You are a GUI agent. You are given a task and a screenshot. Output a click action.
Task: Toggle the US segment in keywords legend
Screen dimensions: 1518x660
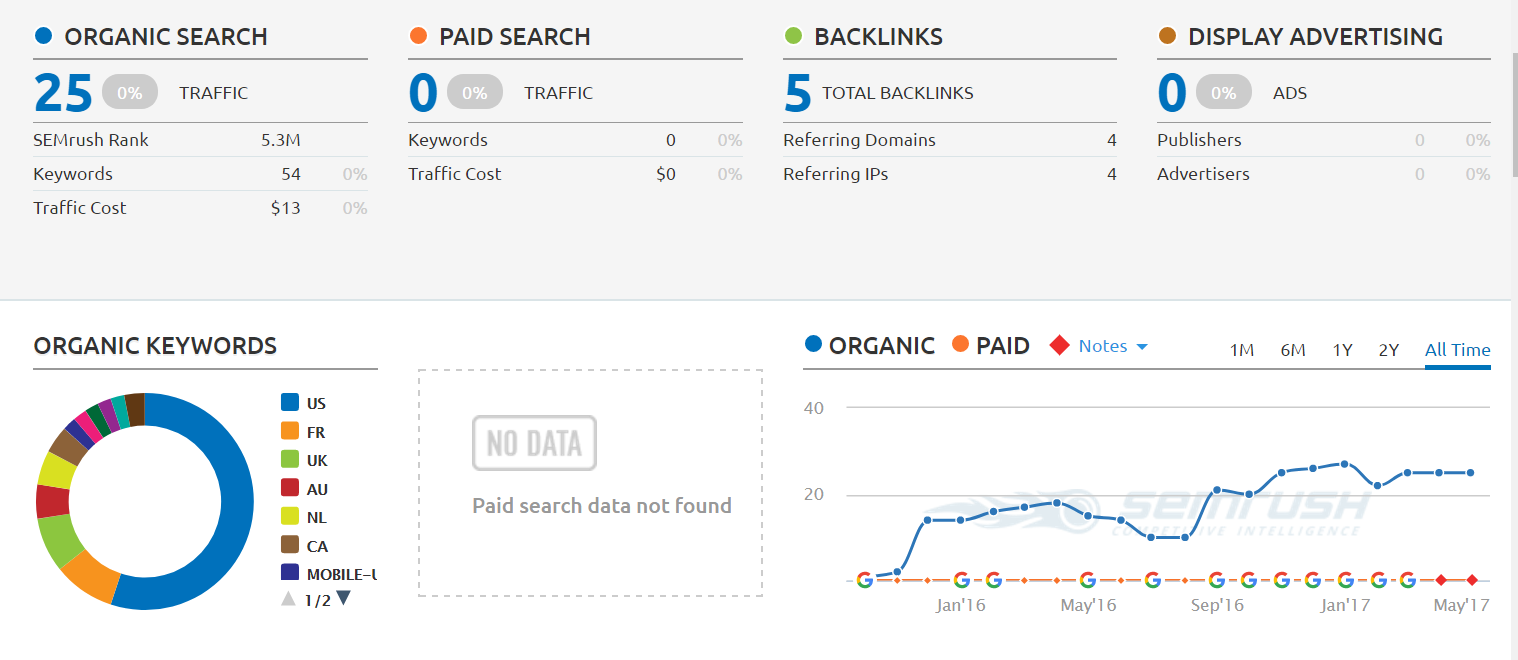pyautogui.click(x=303, y=404)
